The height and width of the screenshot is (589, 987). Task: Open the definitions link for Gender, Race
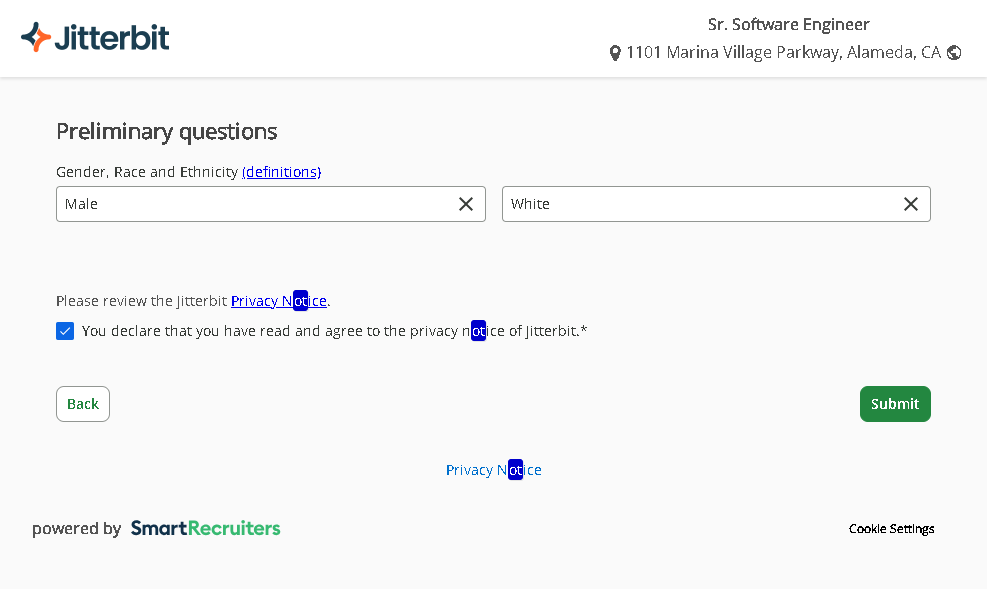point(281,172)
